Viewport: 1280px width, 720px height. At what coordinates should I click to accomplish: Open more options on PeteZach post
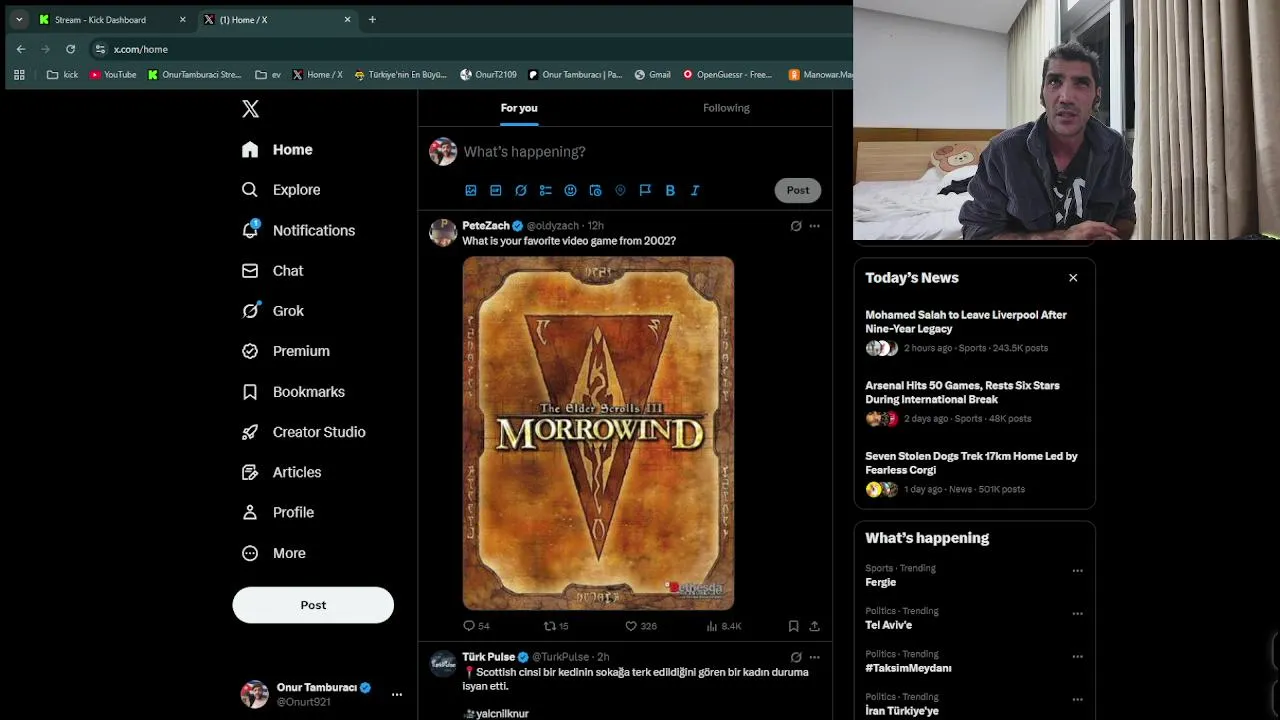click(x=814, y=226)
